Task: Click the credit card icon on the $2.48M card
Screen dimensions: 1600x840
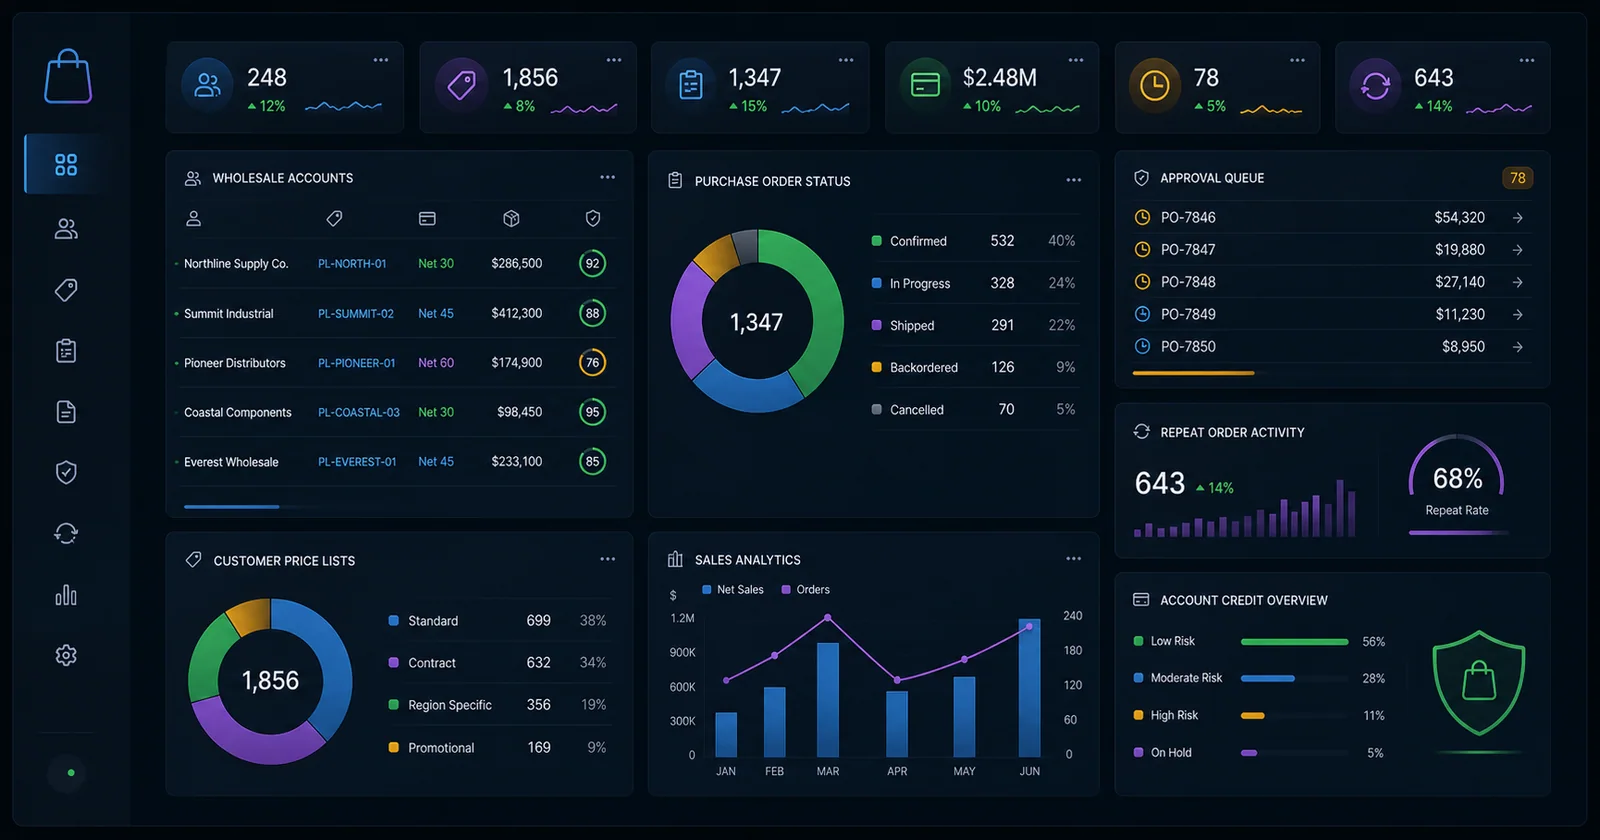Action: 925,86
